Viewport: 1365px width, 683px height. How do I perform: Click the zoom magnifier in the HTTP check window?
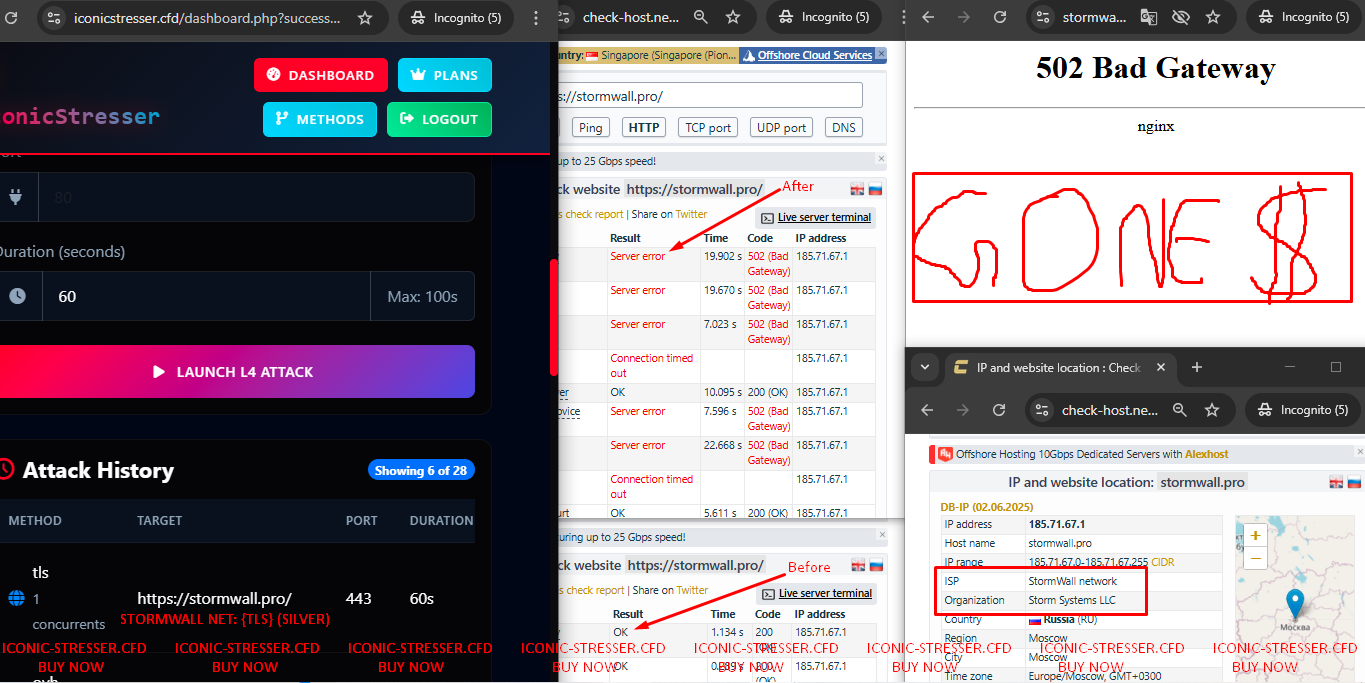pyautogui.click(x=701, y=17)
